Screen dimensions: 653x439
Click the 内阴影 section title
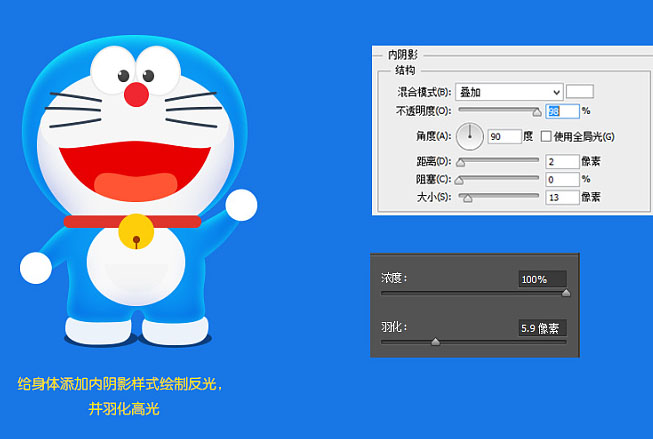pyautogui.click(x=402, y=55)
